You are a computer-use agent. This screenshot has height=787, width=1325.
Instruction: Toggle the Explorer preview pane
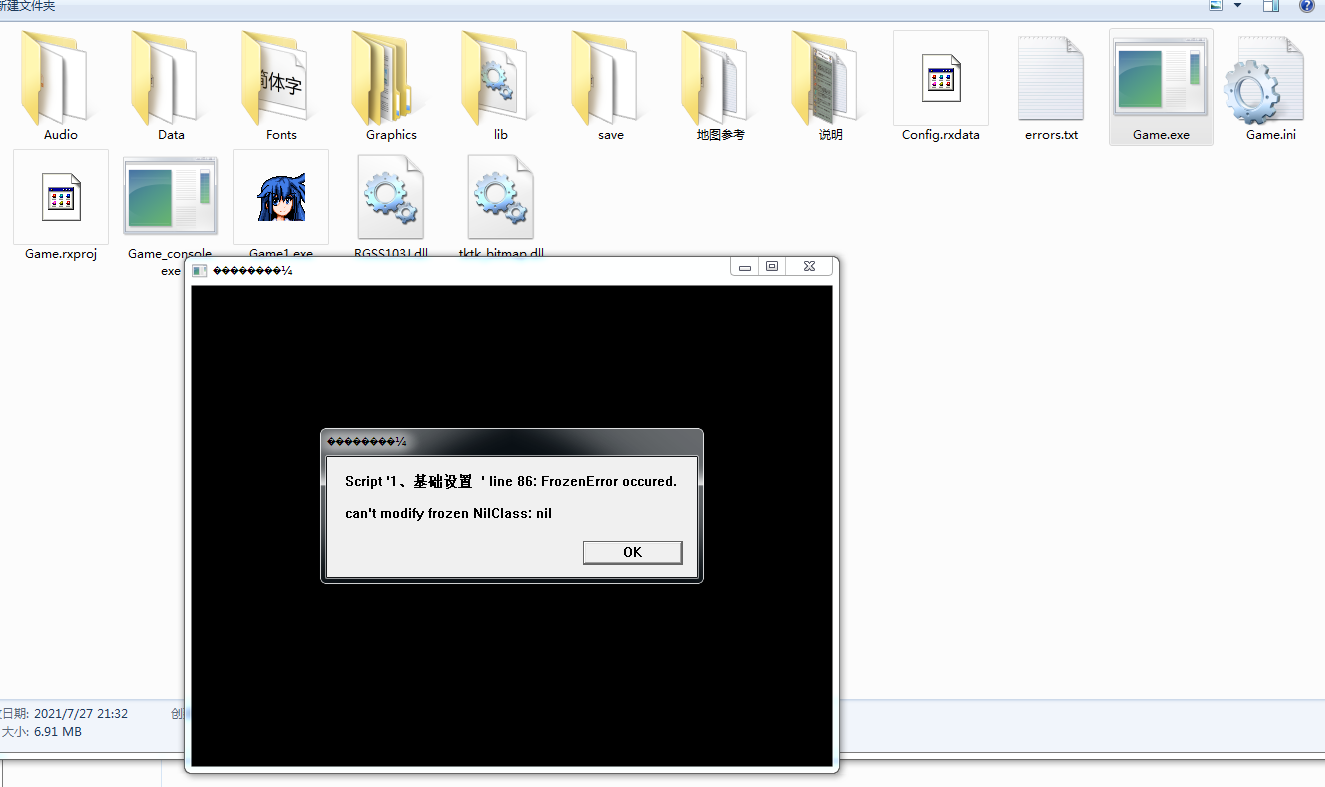1271,5
